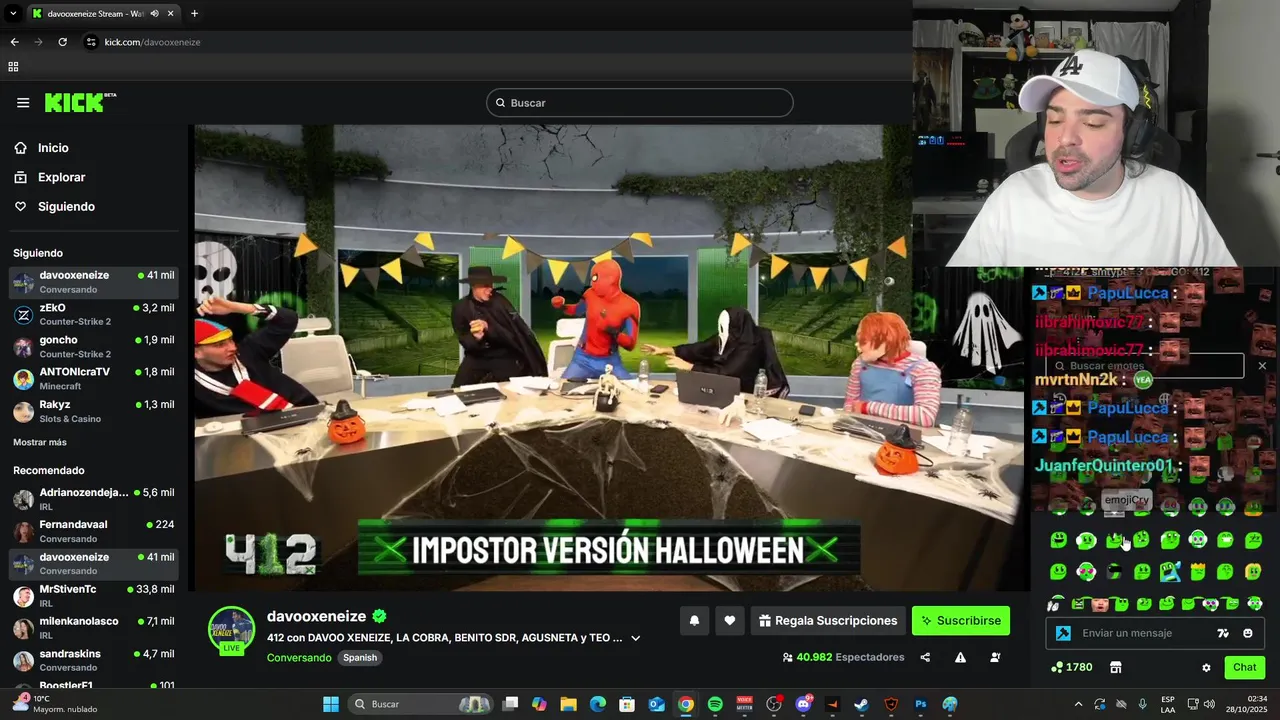Click Regala Suscripciones button
The width and height of the screenshot is (1280, 720).
828,621
